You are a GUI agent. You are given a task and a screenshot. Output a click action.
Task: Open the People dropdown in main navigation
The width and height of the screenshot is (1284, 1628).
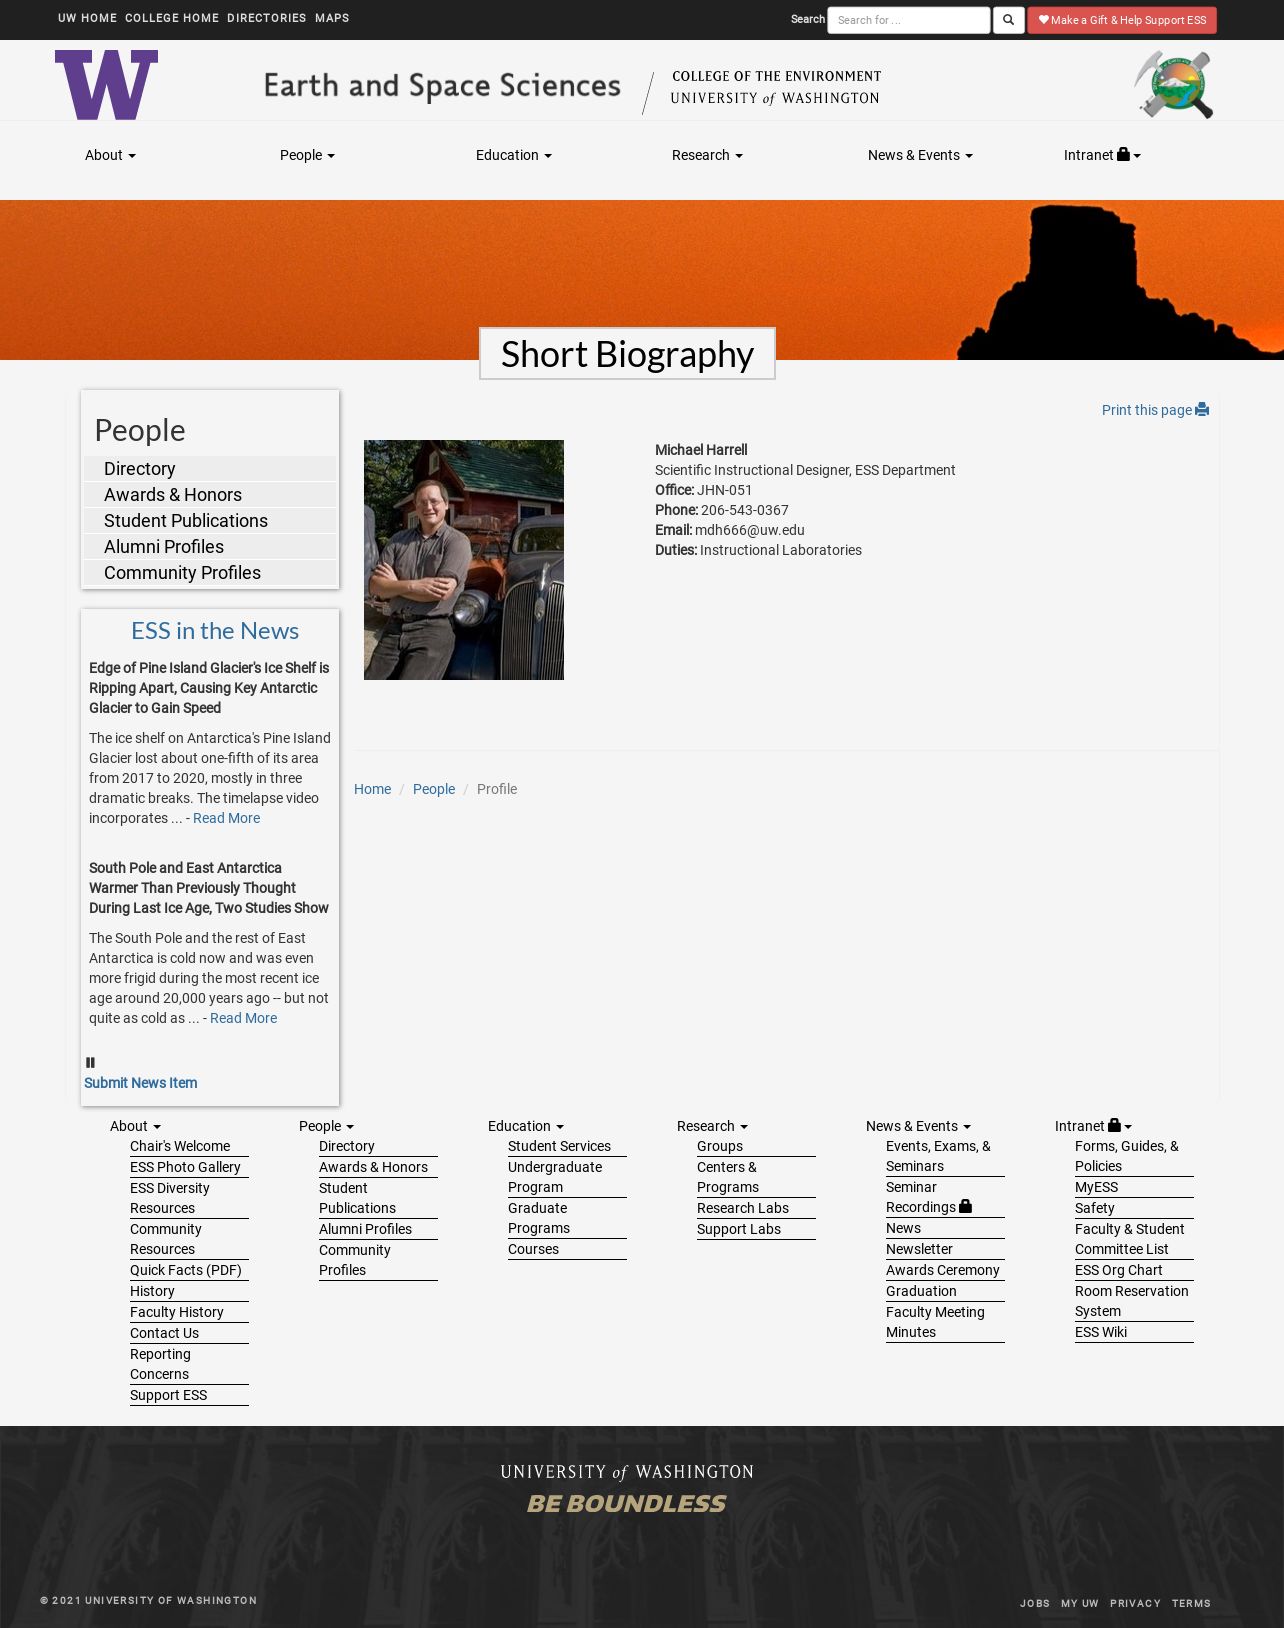click(x=307, y=155)
